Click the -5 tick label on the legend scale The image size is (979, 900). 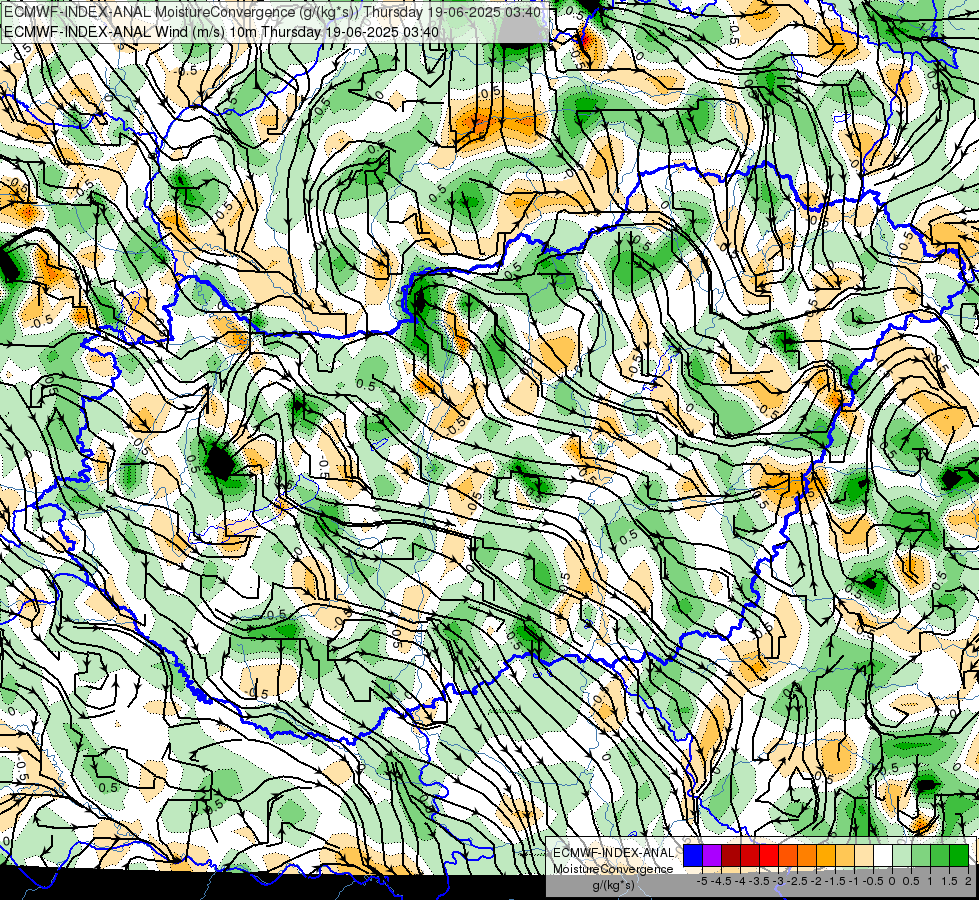(x=702, y=881)
